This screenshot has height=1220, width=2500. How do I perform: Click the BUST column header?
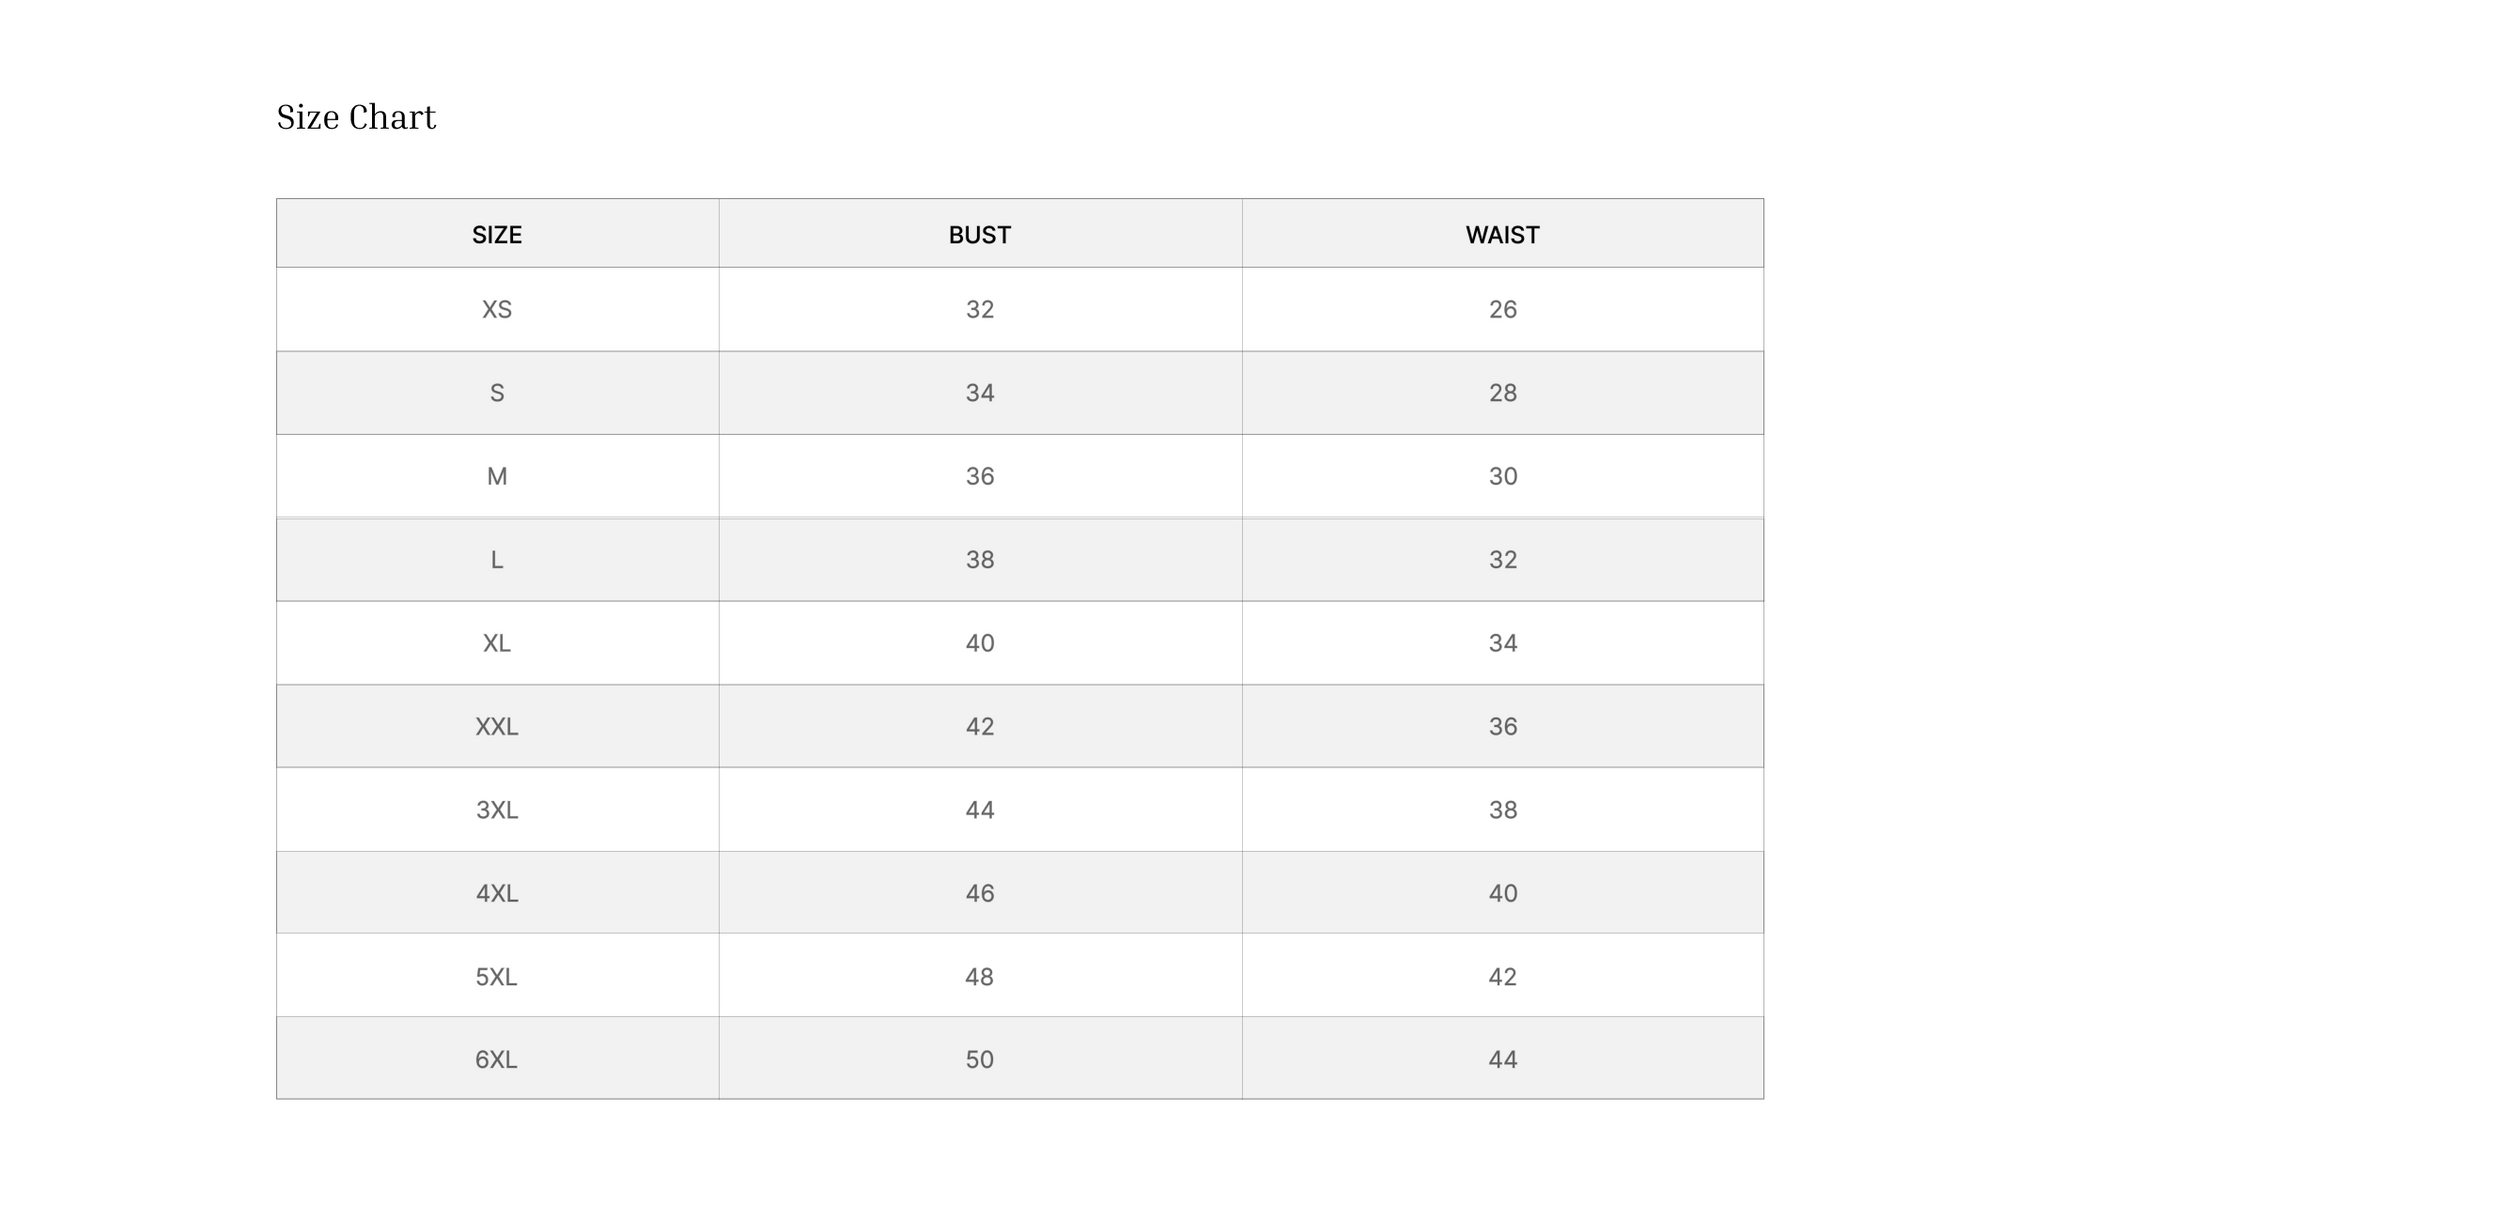point(980,234)
